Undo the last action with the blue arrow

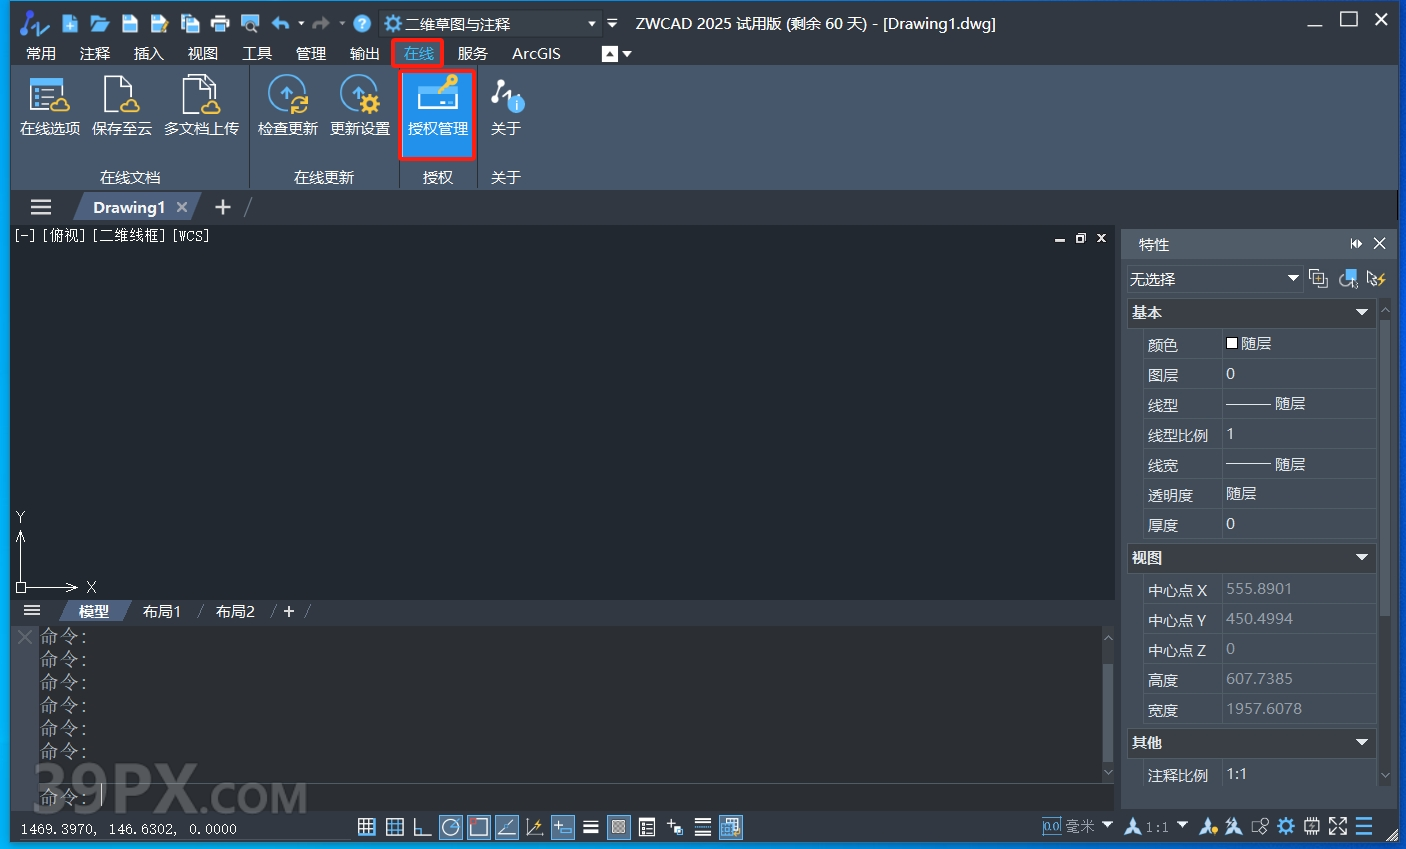(280, 23)
